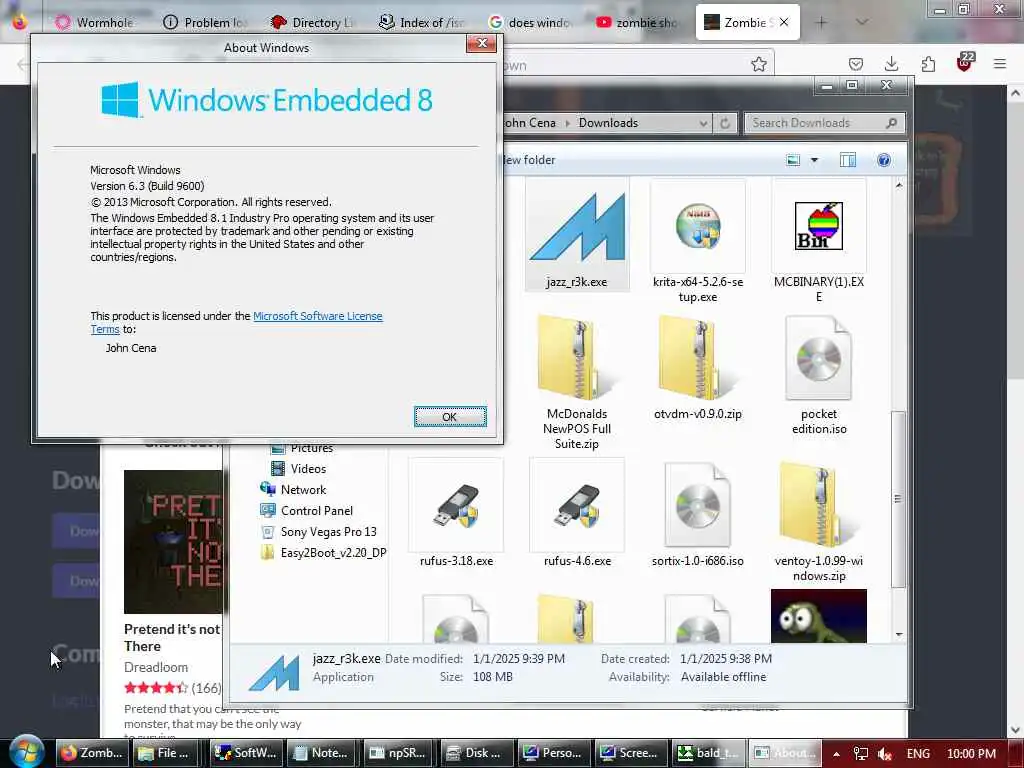Switch to File Explorer taskbar button

pos(165,753)
